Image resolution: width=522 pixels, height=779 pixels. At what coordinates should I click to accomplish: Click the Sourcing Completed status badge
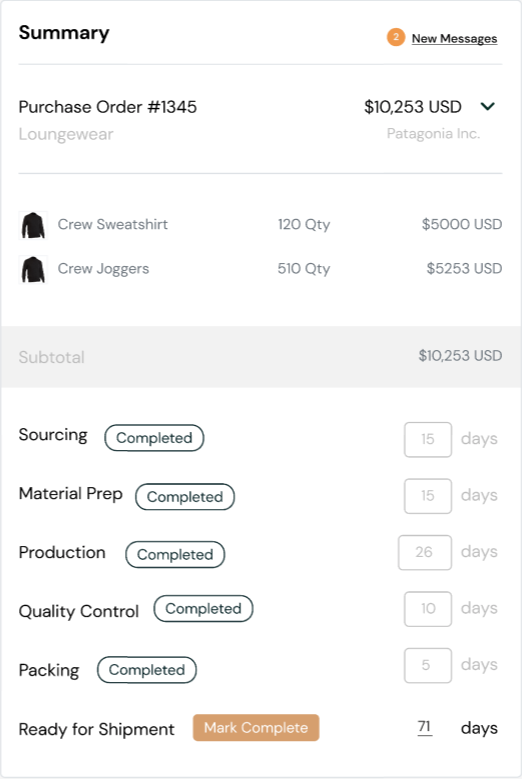pos(154,438)
